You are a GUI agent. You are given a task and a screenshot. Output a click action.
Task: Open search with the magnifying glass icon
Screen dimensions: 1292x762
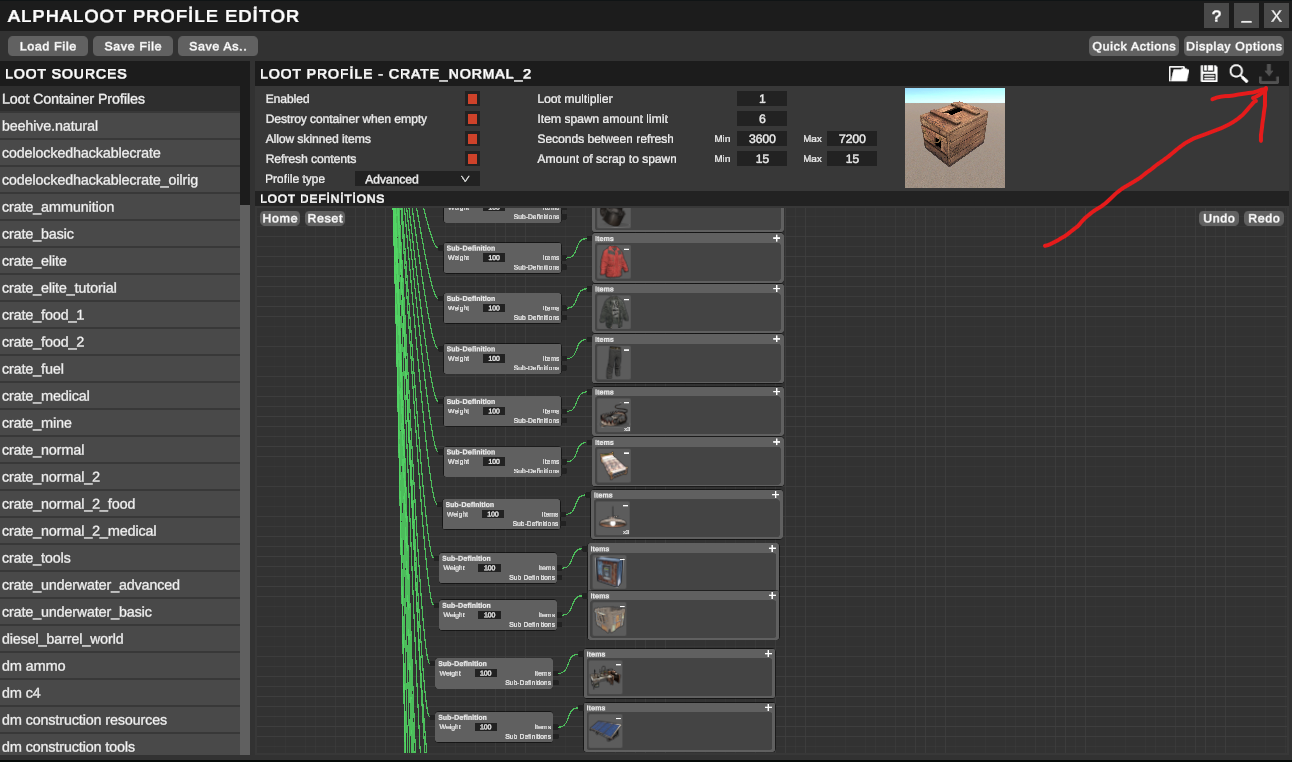click(1239, 73)
